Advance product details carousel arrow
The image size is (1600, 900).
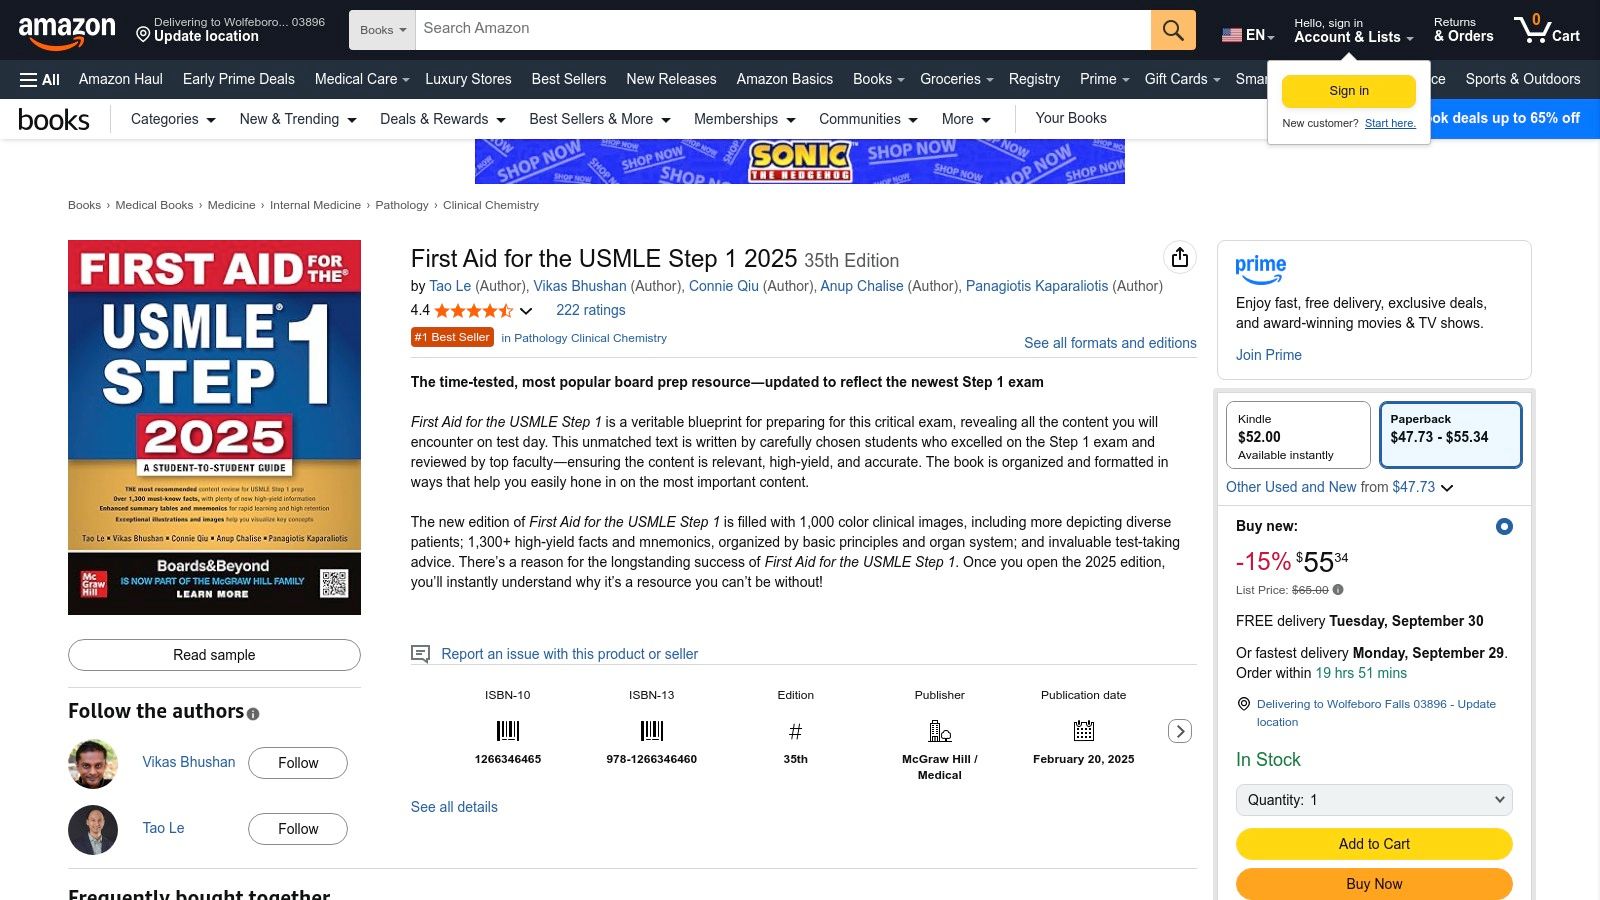click(x=1180, y=731)
